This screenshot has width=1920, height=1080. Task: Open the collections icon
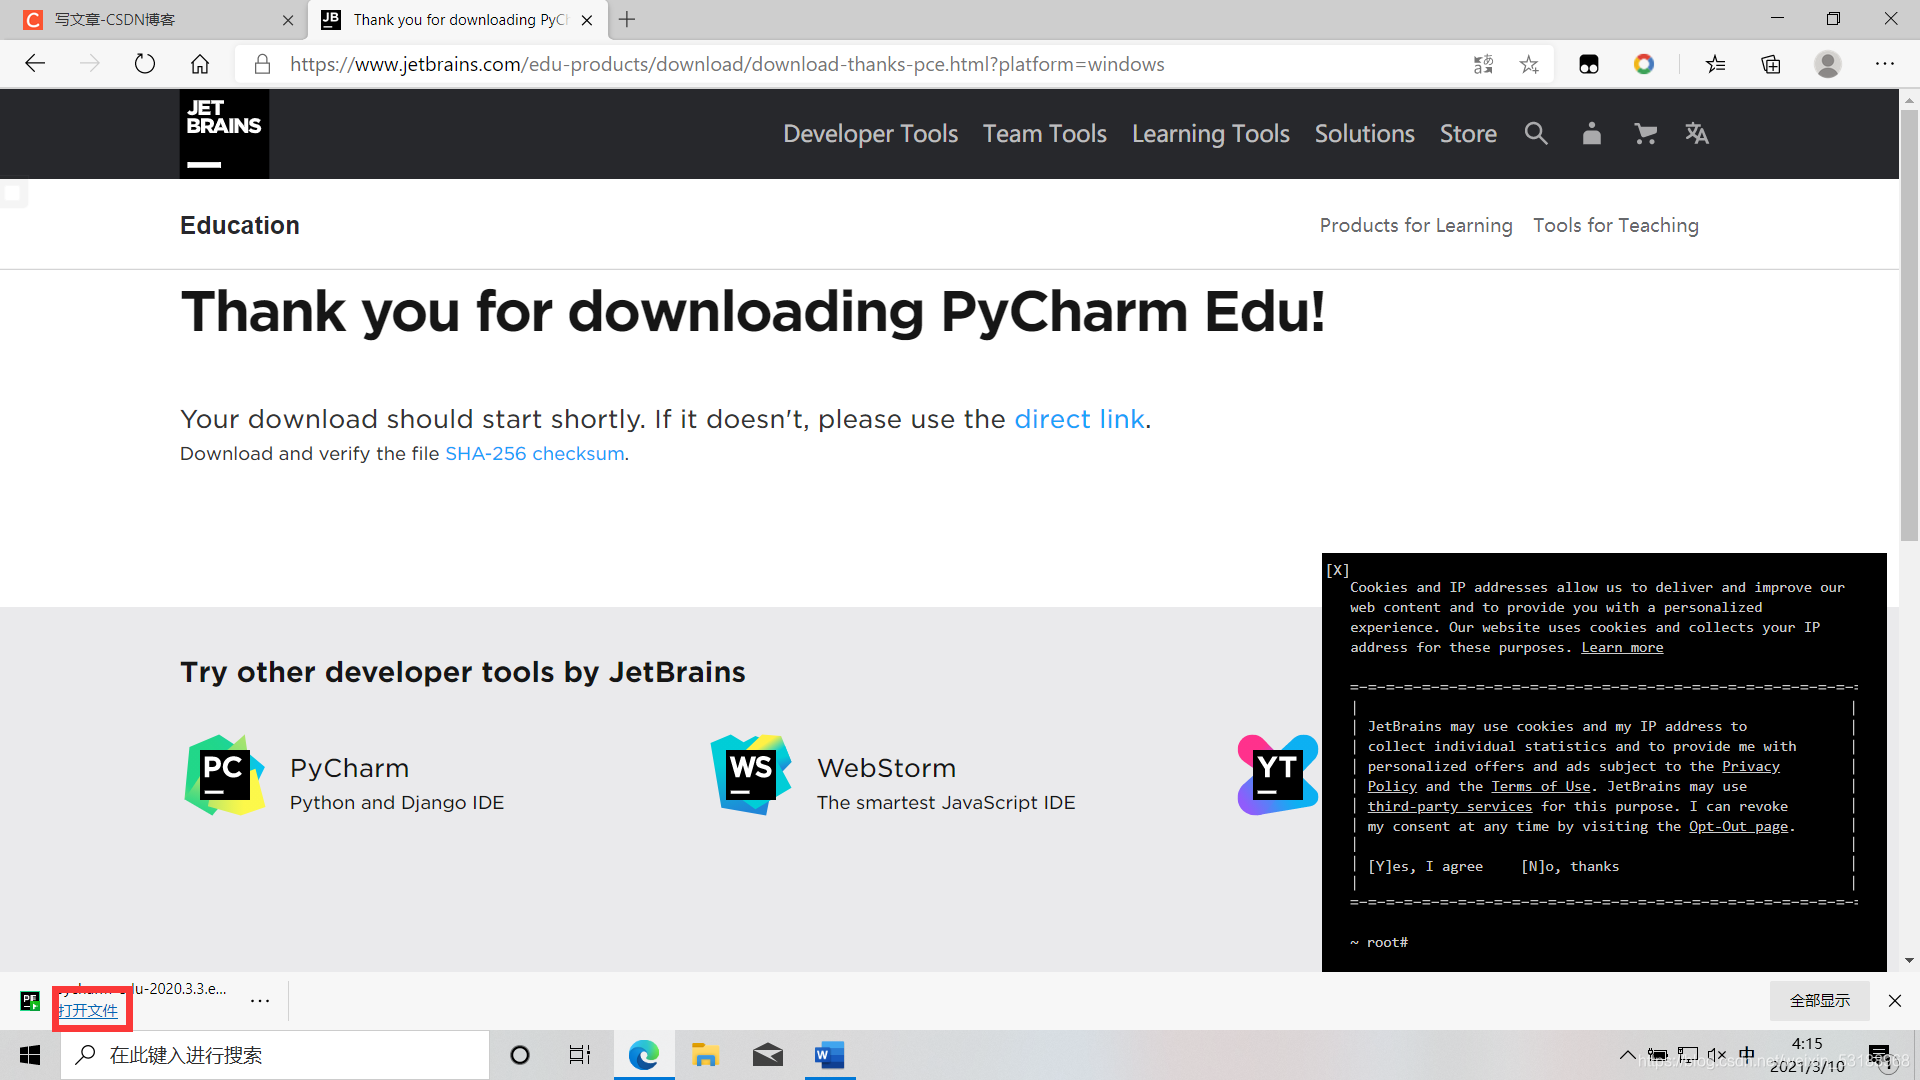coord(1771,64)
